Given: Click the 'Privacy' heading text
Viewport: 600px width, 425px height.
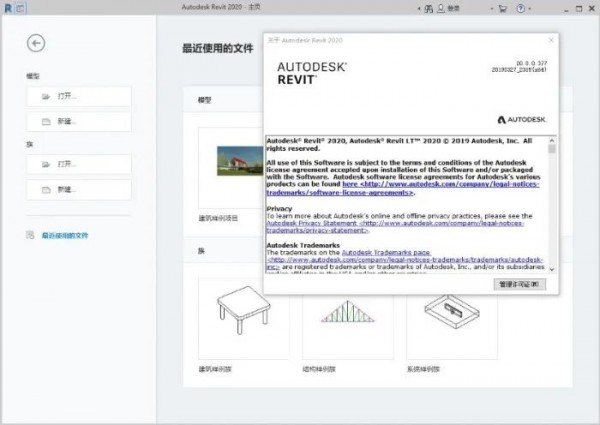Looking at the screenshot, I should pos(279,208).
